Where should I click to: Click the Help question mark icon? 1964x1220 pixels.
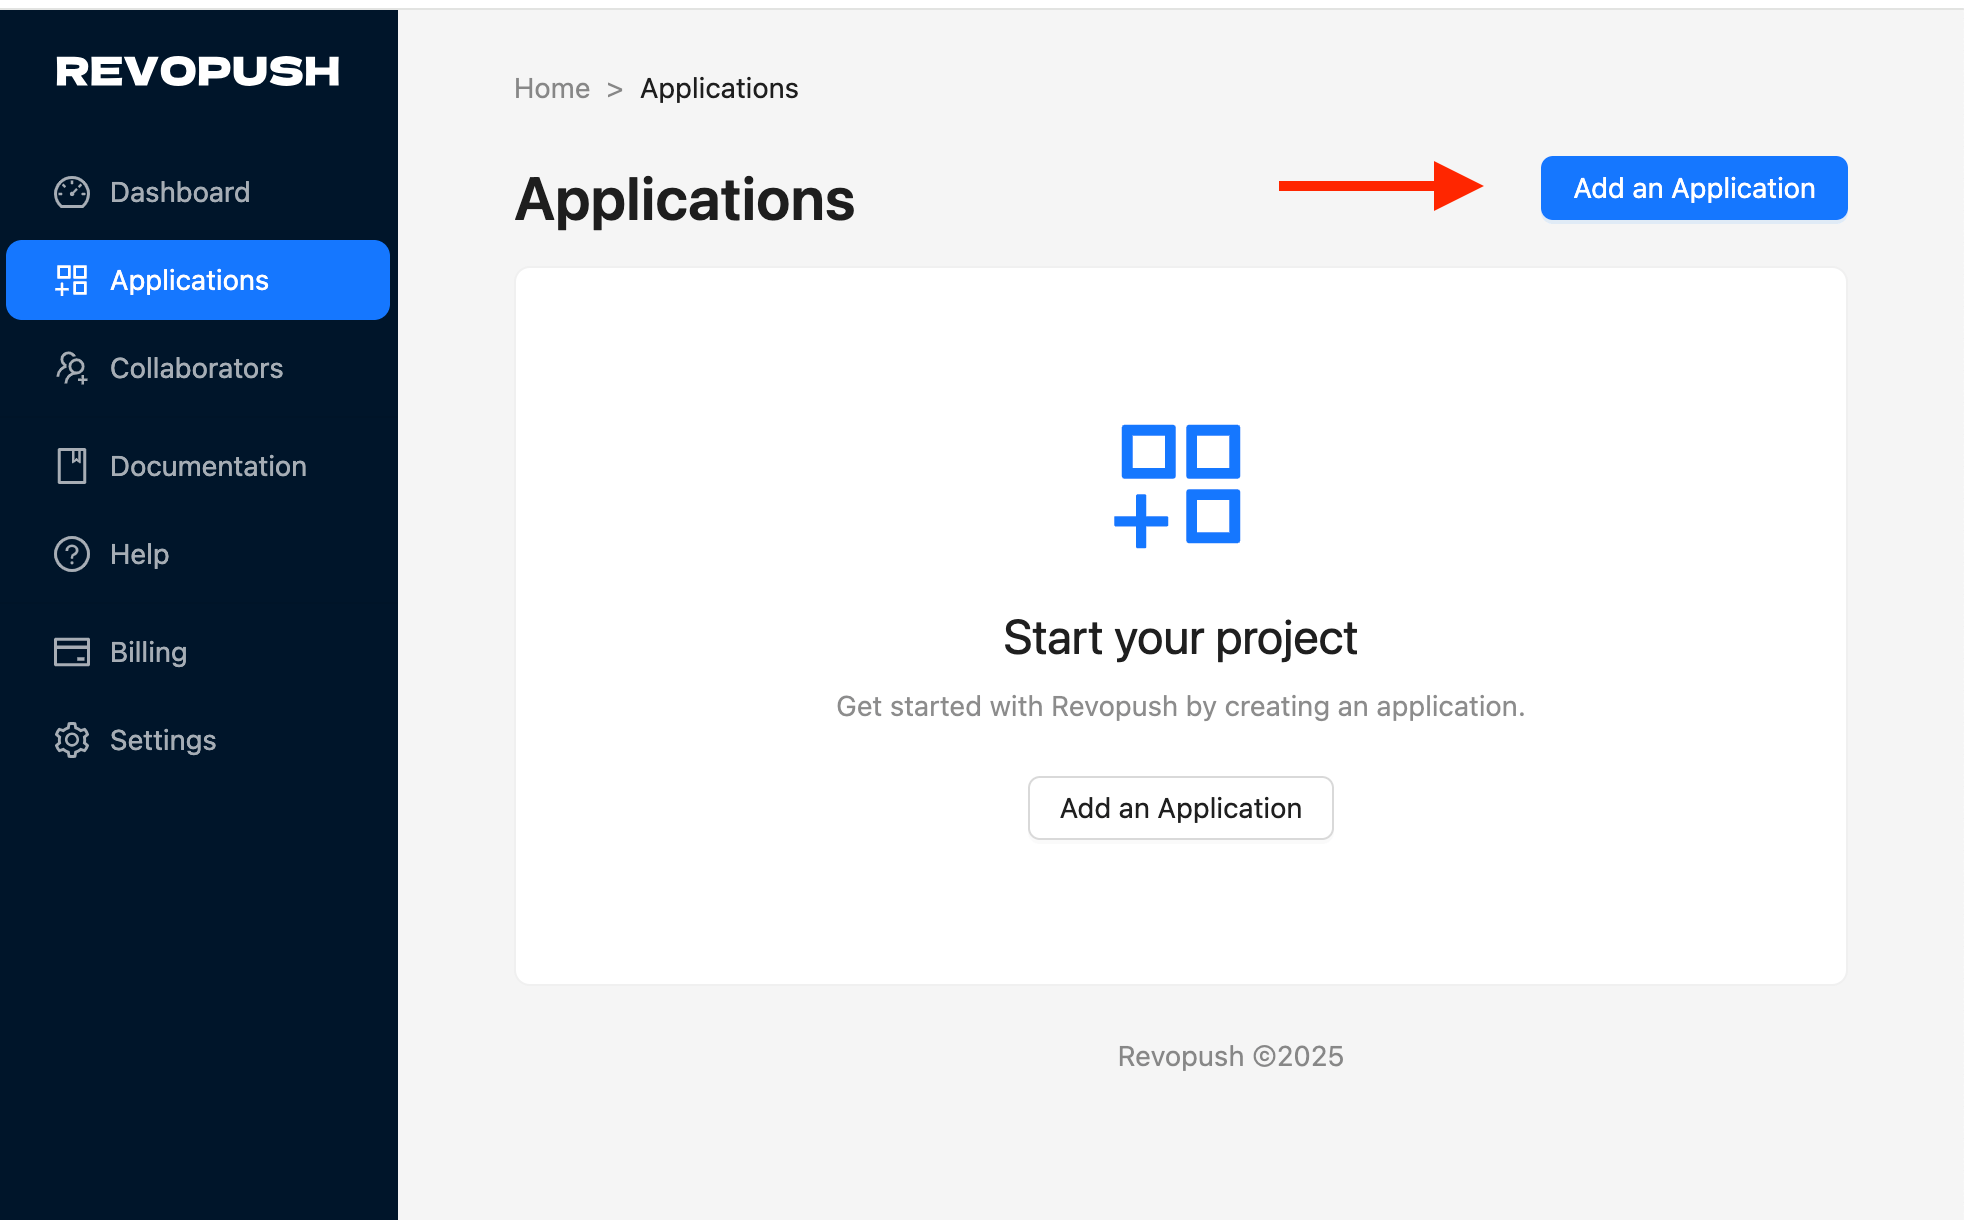[x=71, y=554]
